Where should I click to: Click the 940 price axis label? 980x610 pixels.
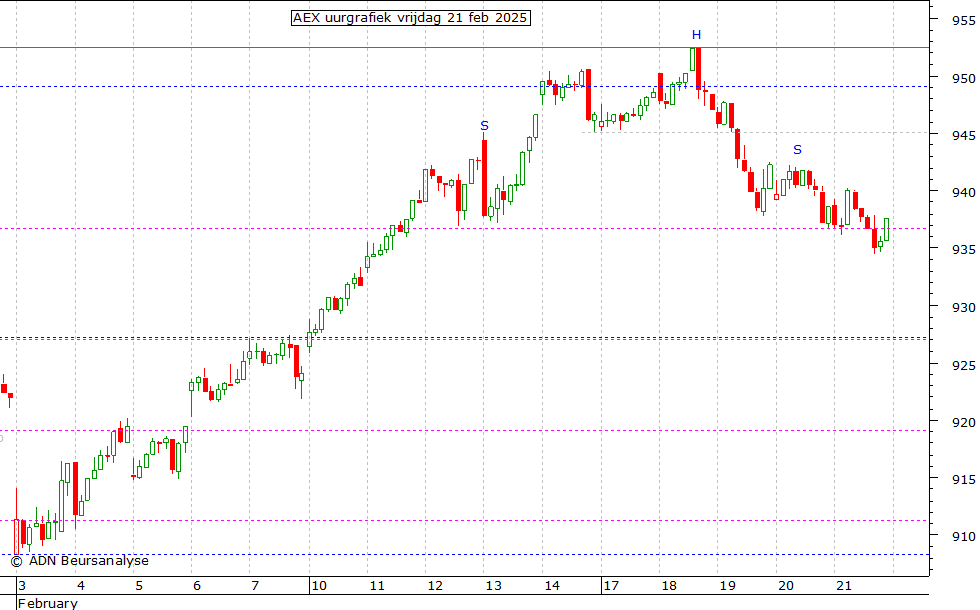(963, 192)
